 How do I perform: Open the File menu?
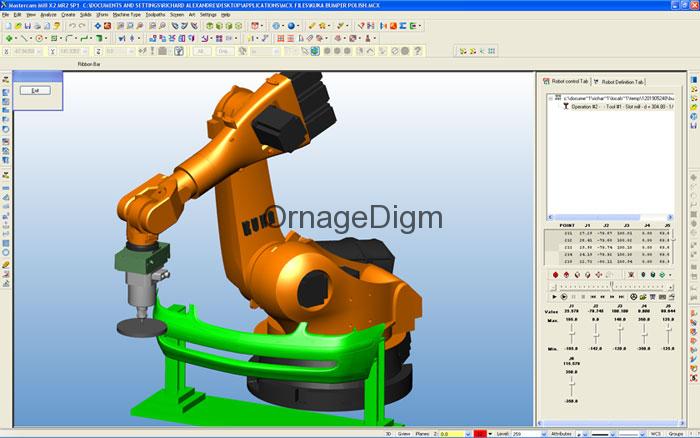click(5, 15)
